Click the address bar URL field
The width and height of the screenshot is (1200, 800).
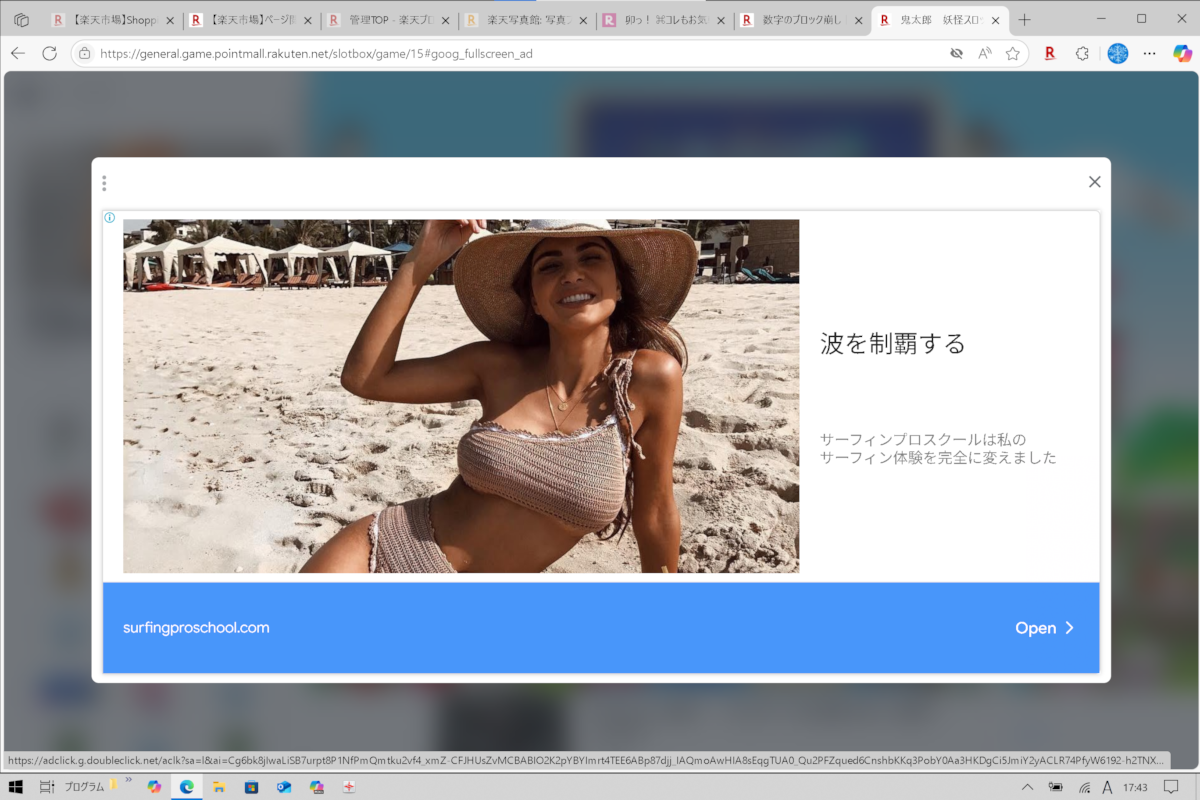click(500, 54)
